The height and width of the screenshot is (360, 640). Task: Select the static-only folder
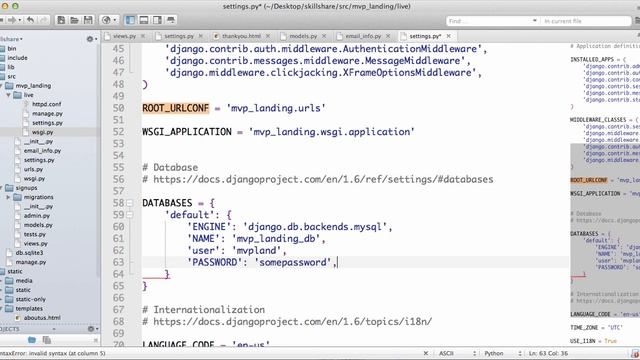point(31,300)
